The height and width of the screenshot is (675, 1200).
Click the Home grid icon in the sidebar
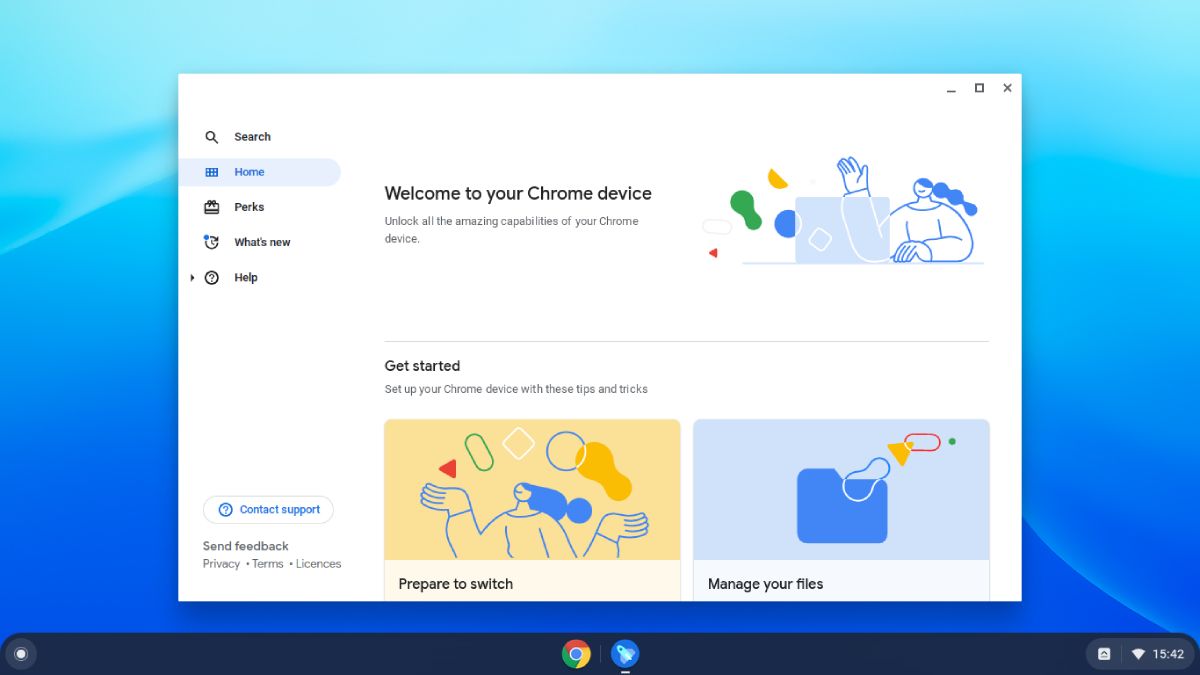point(212,172)
